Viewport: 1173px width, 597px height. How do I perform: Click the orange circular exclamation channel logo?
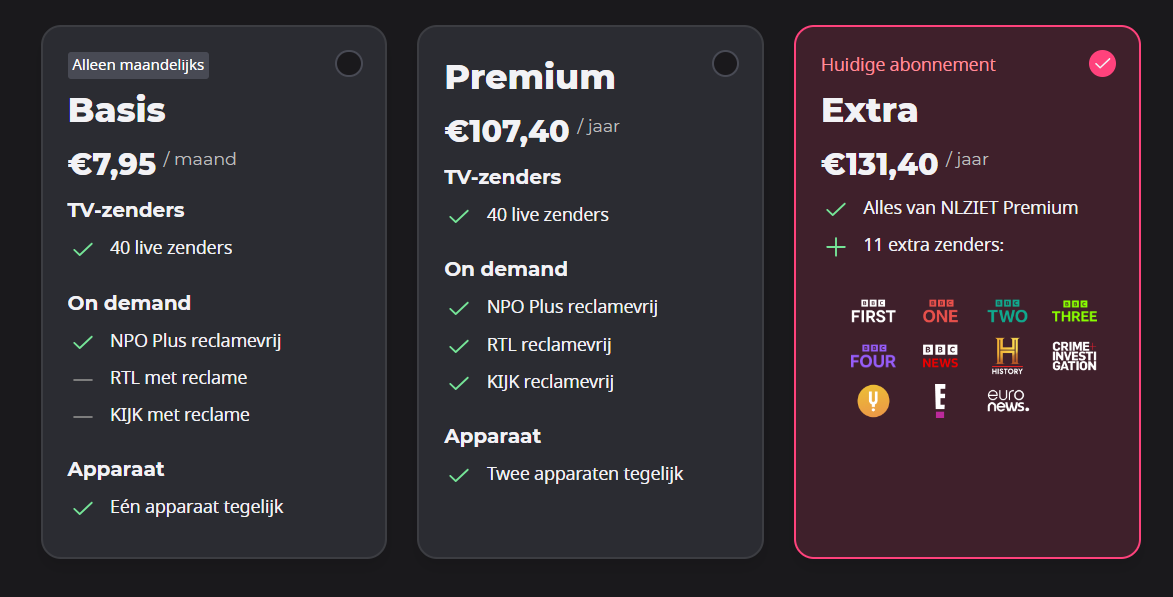[x=873, y=400]
